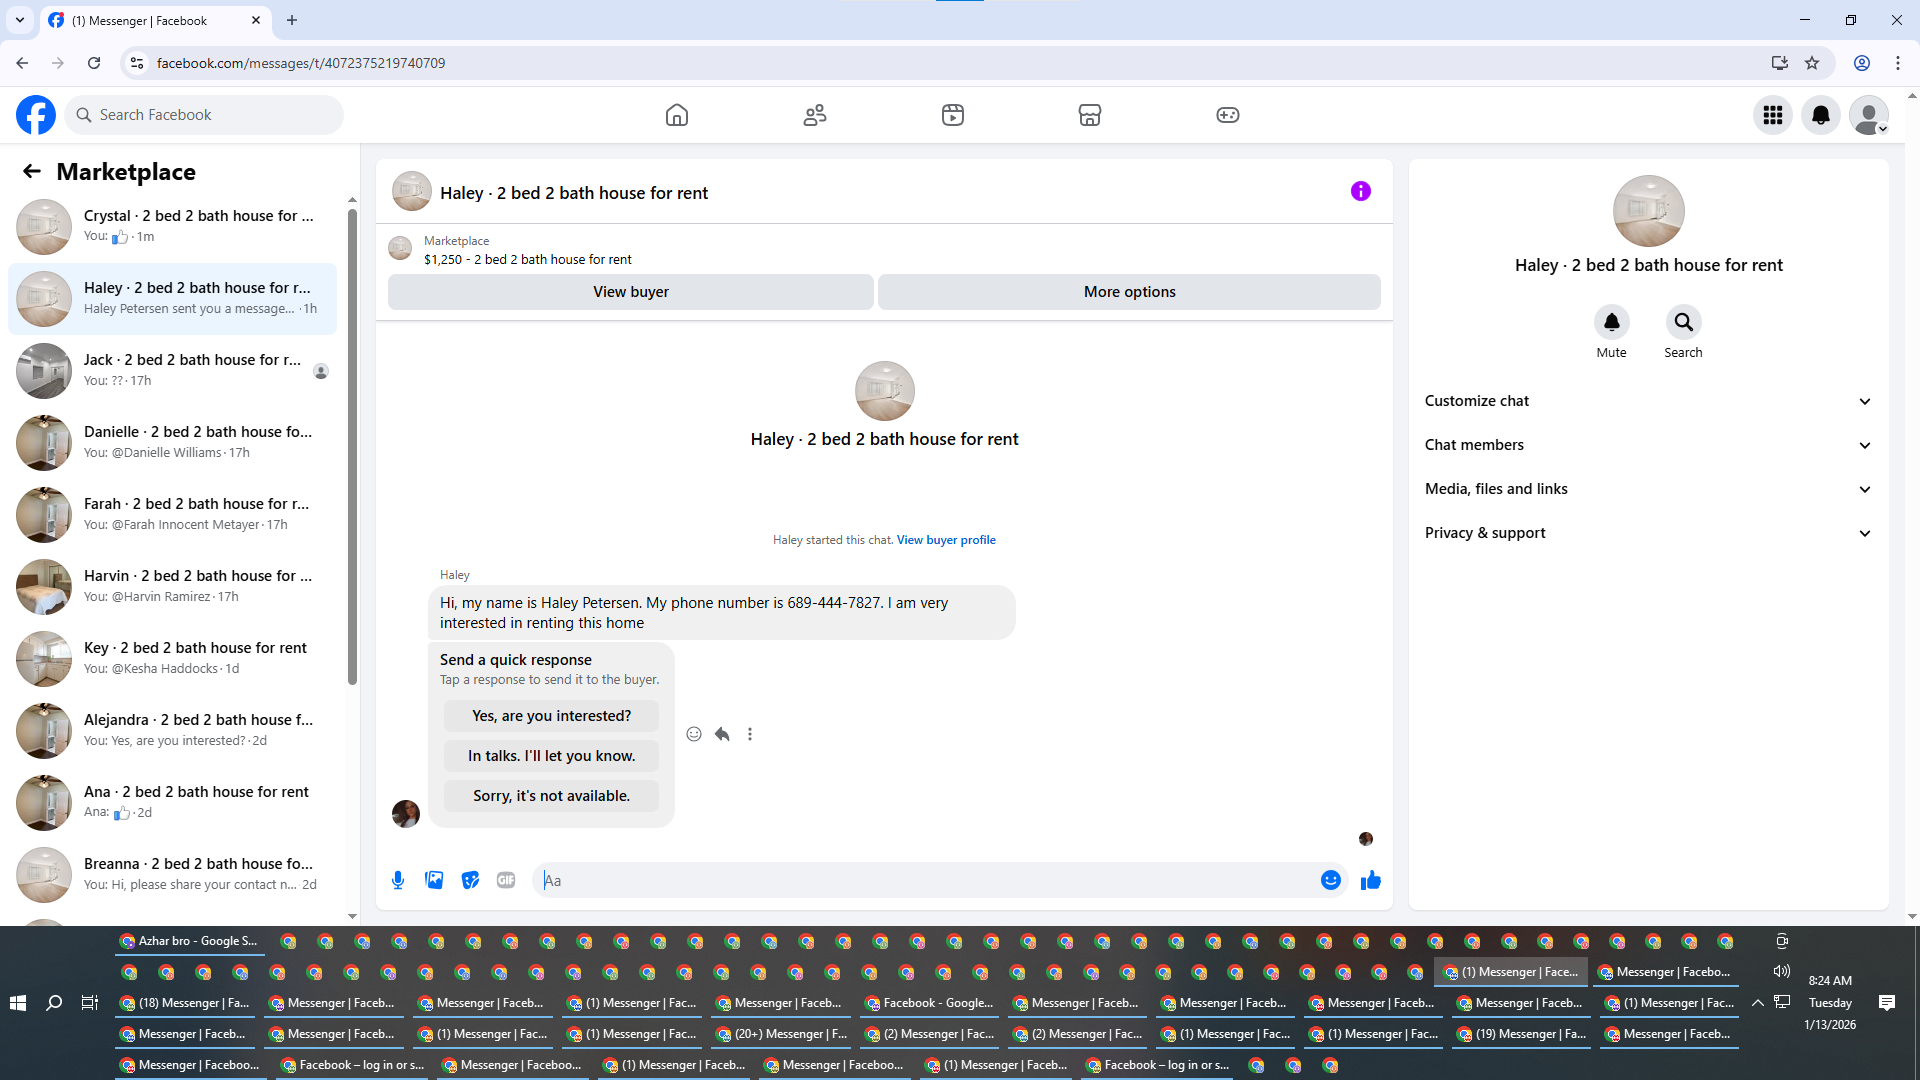Click the purple conversation info icon
The image size is (1920, 1080).
click(x=1360, y=191)
